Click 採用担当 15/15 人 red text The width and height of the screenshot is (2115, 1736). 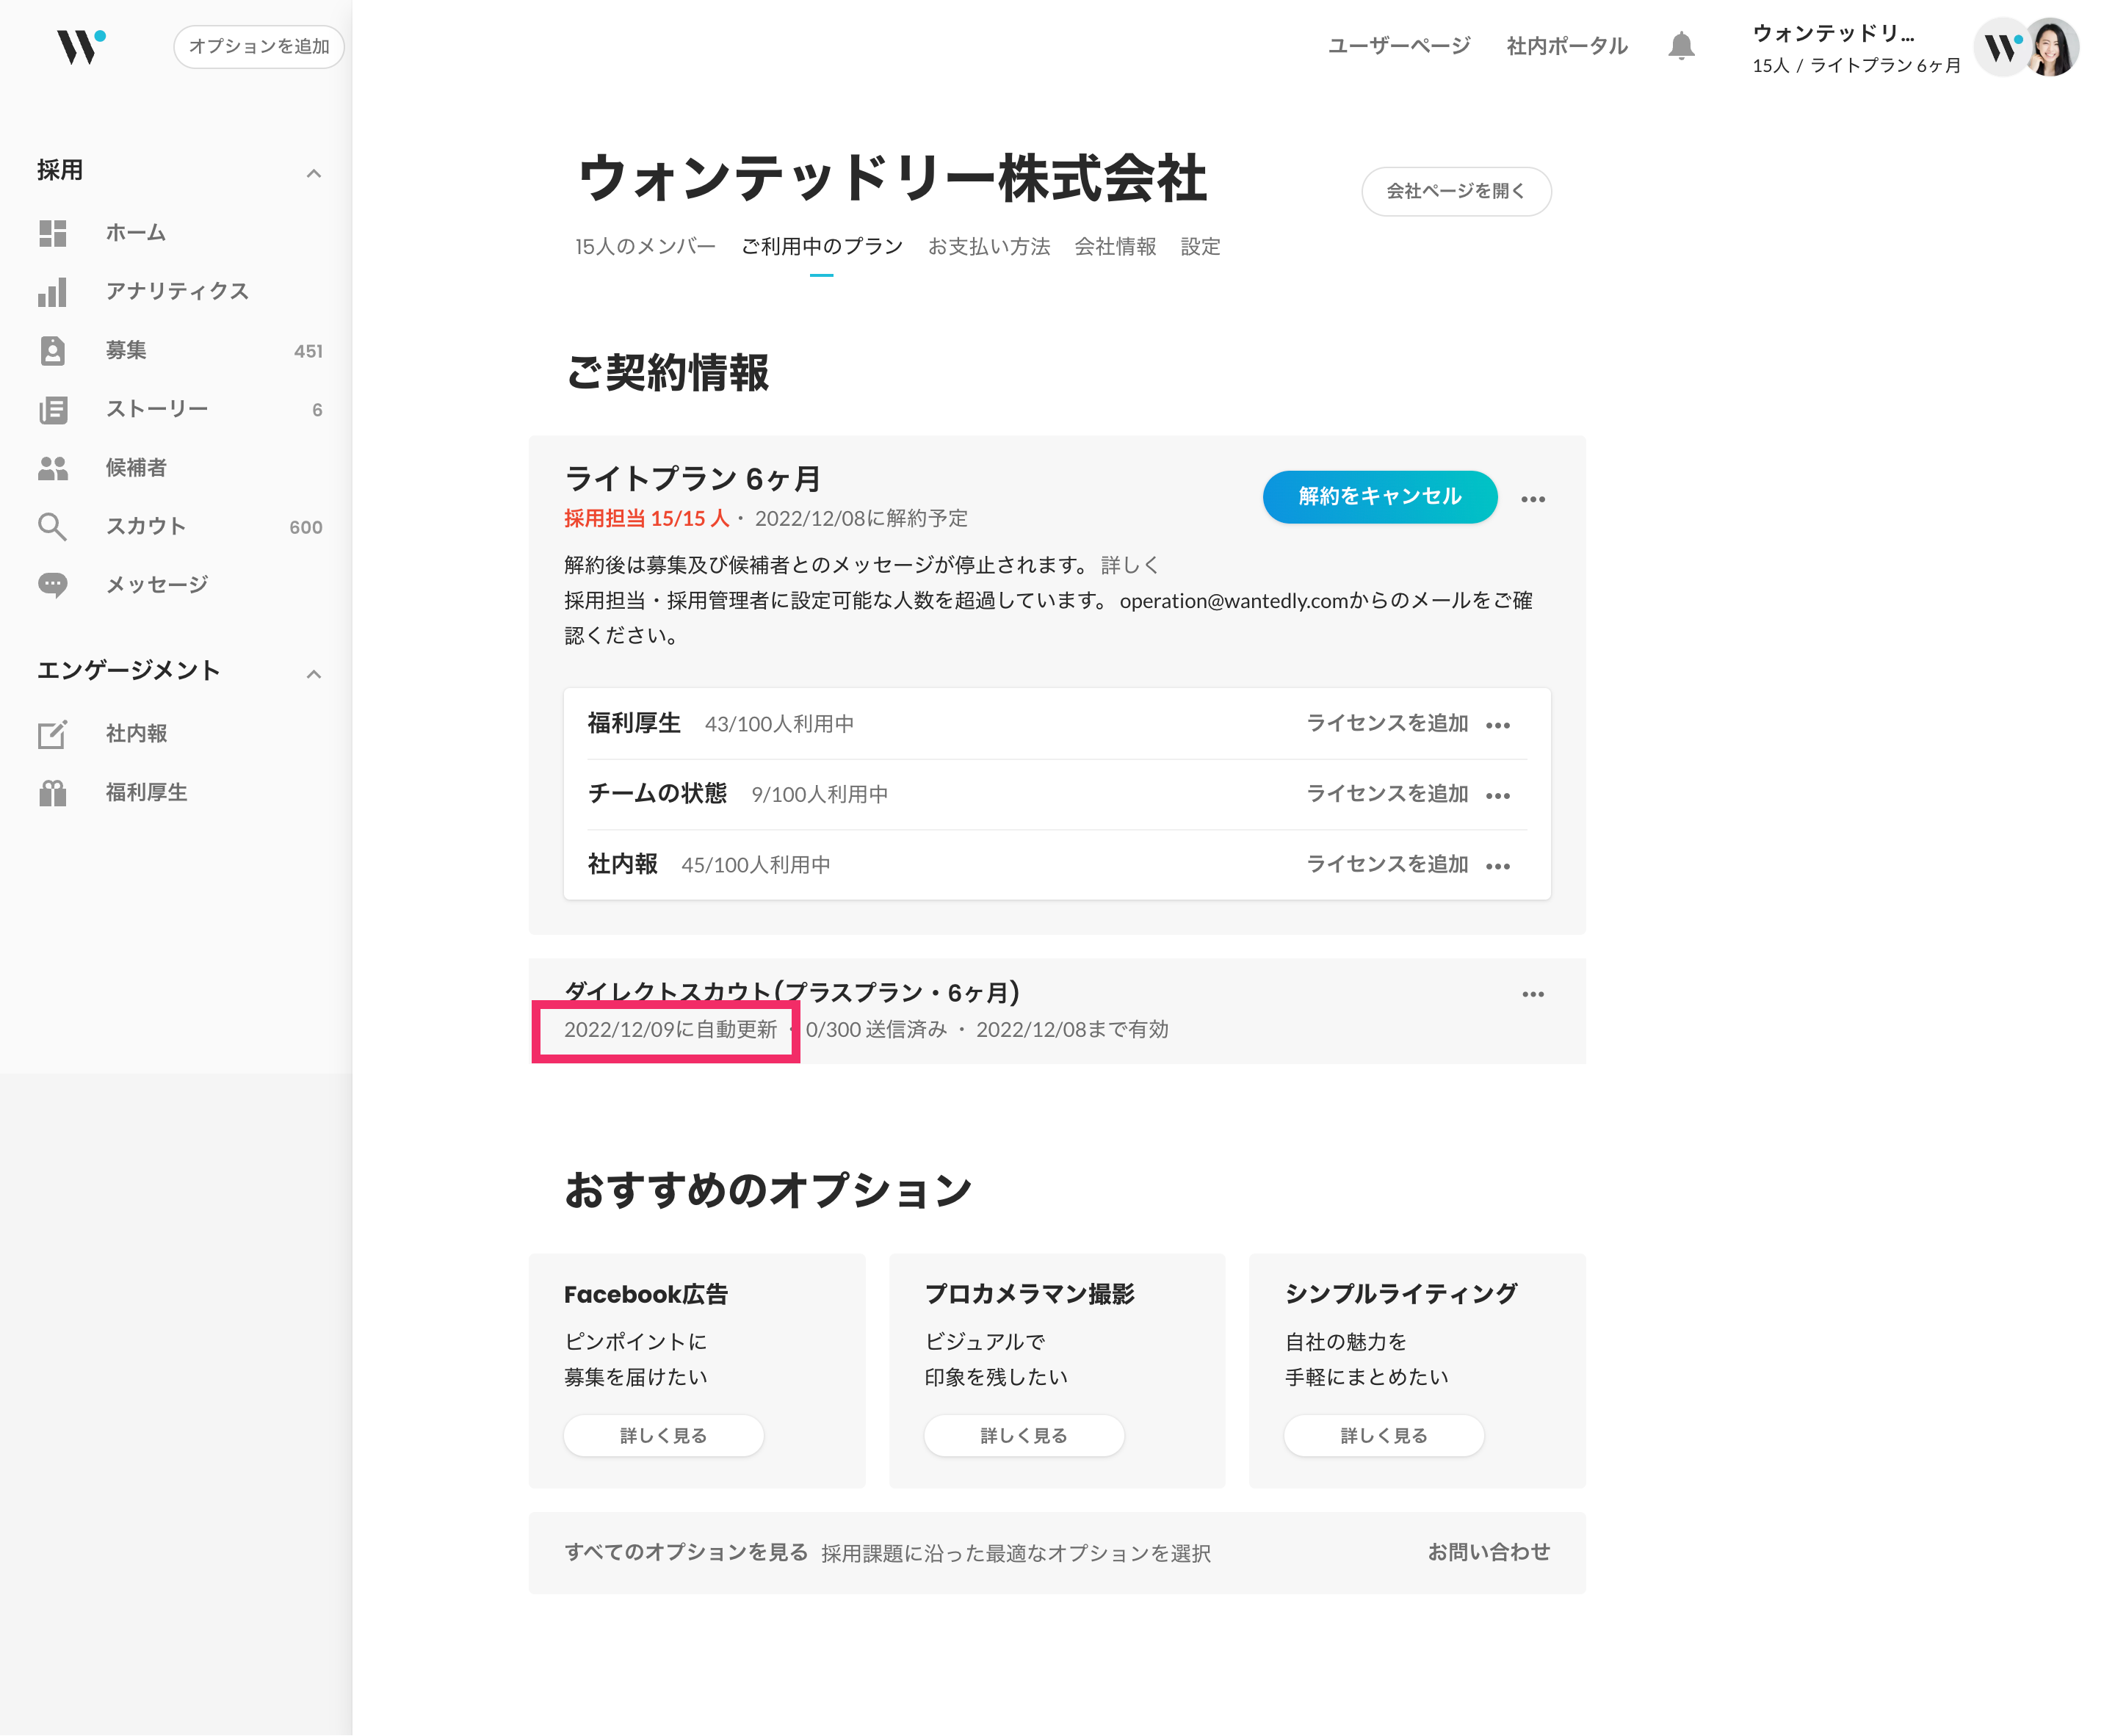[x=646, y=518]
